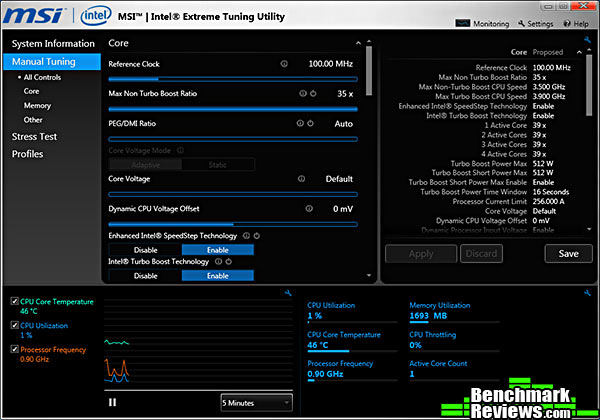Pause the monitoring graph

click(x=112, y=402)
